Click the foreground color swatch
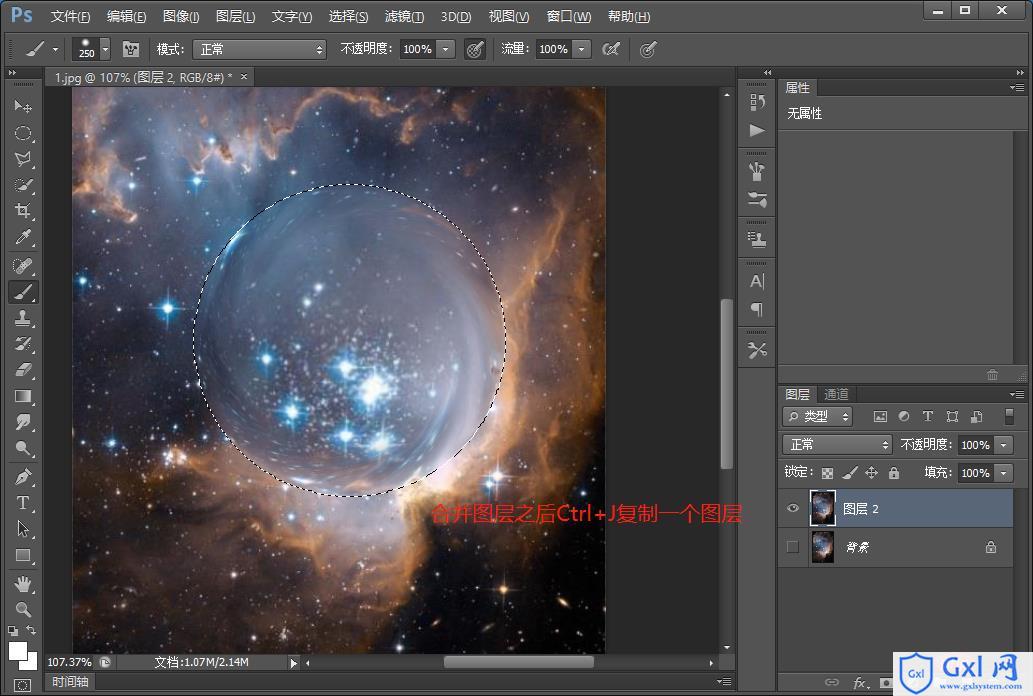This screenshot has width=1033, height=696. pos(18,651)
